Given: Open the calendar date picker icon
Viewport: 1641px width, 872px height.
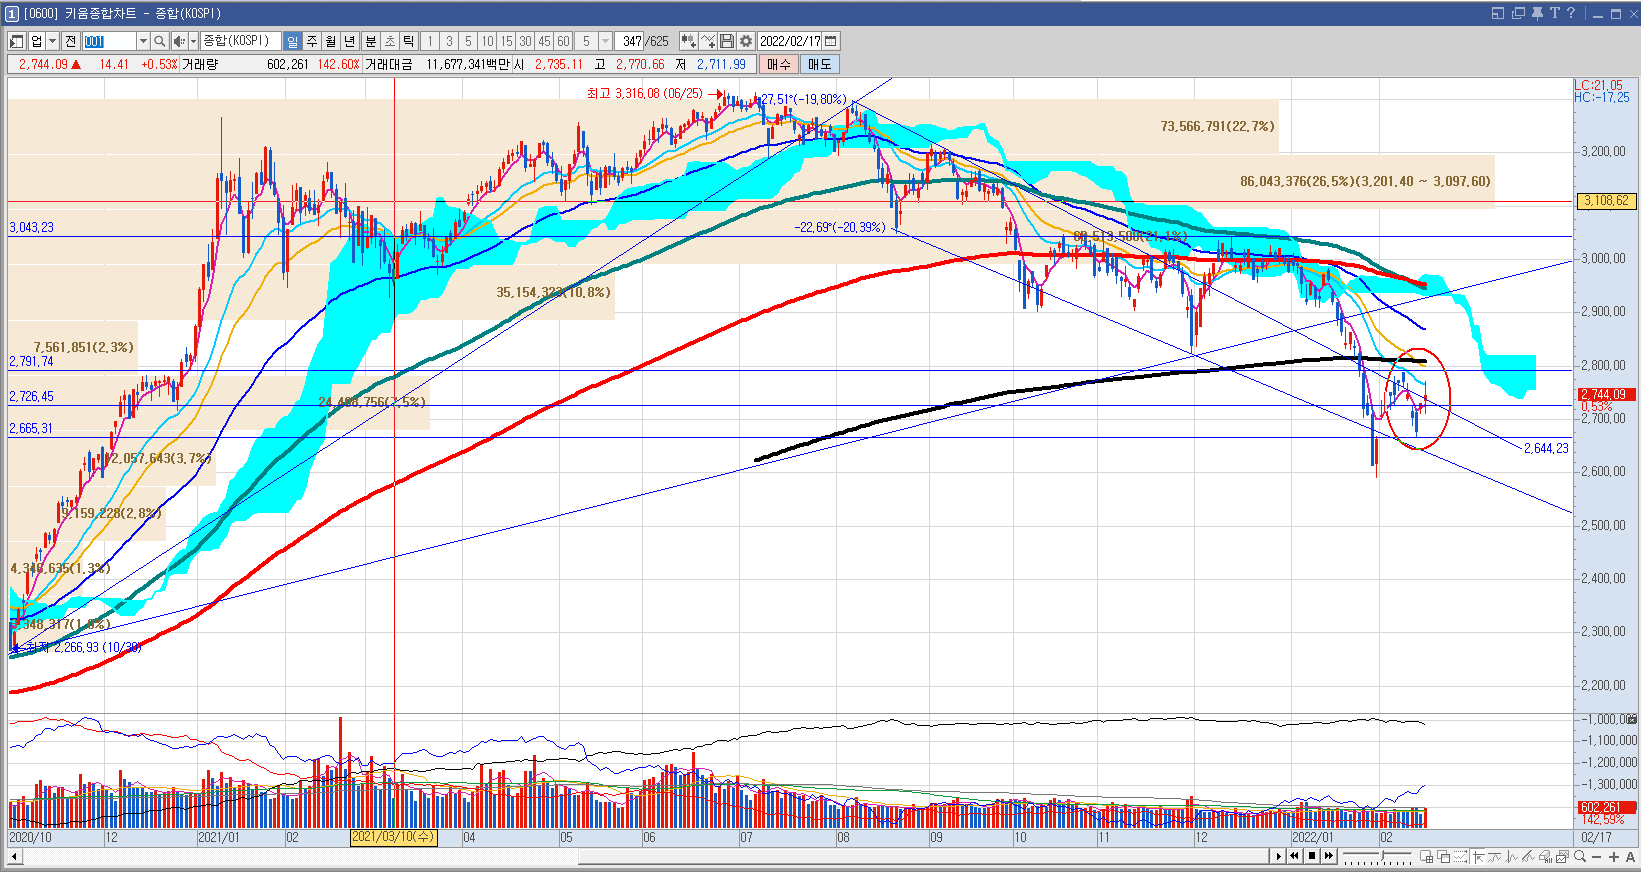Looking at the screenshot, I should click(x=831, y=41).
